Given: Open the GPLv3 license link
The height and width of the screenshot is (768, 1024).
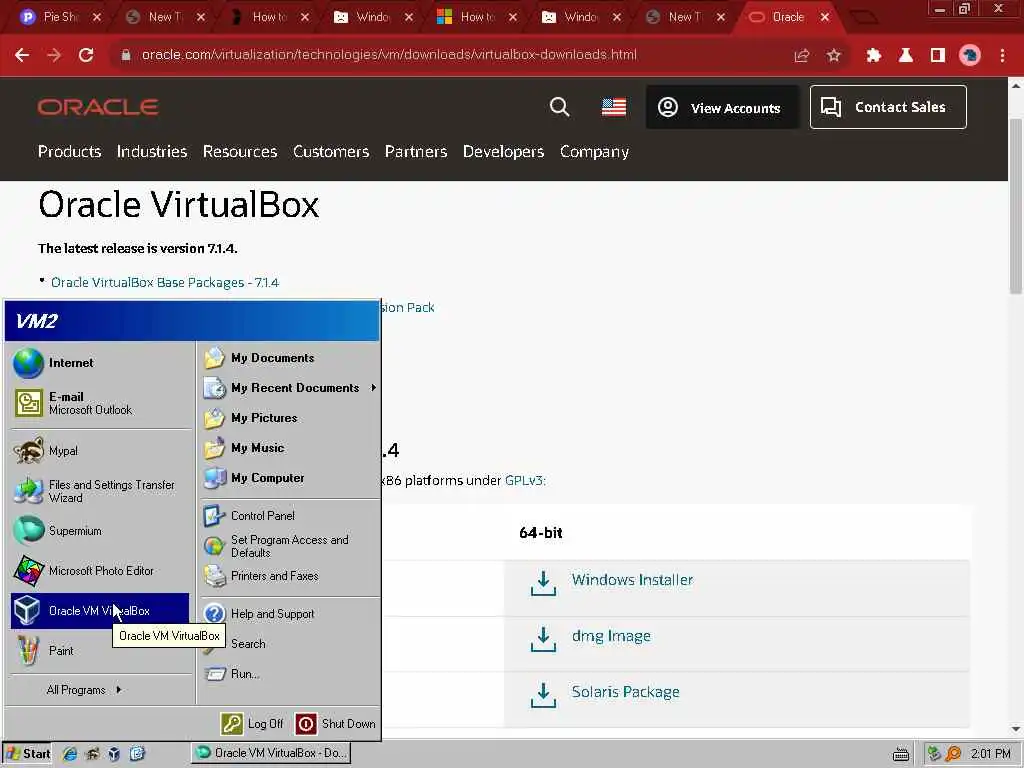Looking at the screenshot, I should [524, 481].
